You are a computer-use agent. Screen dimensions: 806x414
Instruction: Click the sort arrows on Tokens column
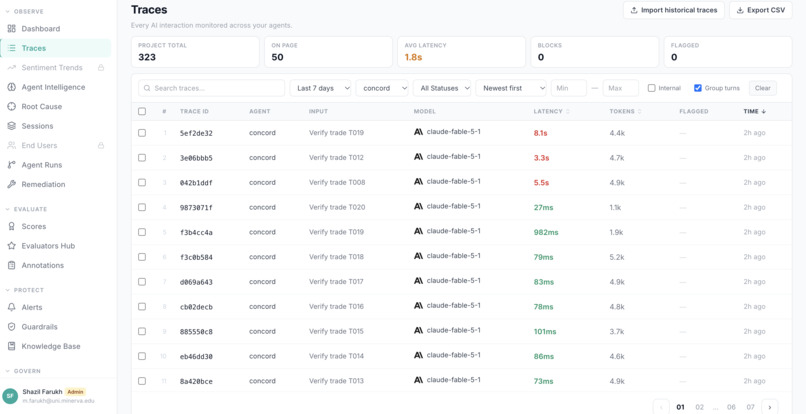[639, 112]
